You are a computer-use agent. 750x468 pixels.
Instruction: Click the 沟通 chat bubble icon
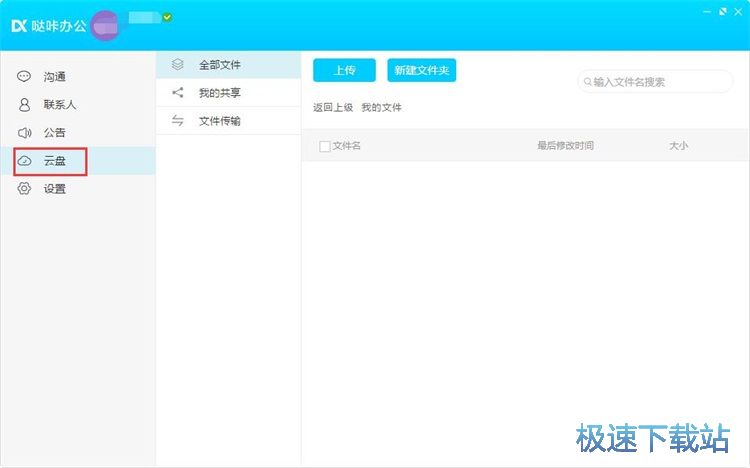coord(24,77)
